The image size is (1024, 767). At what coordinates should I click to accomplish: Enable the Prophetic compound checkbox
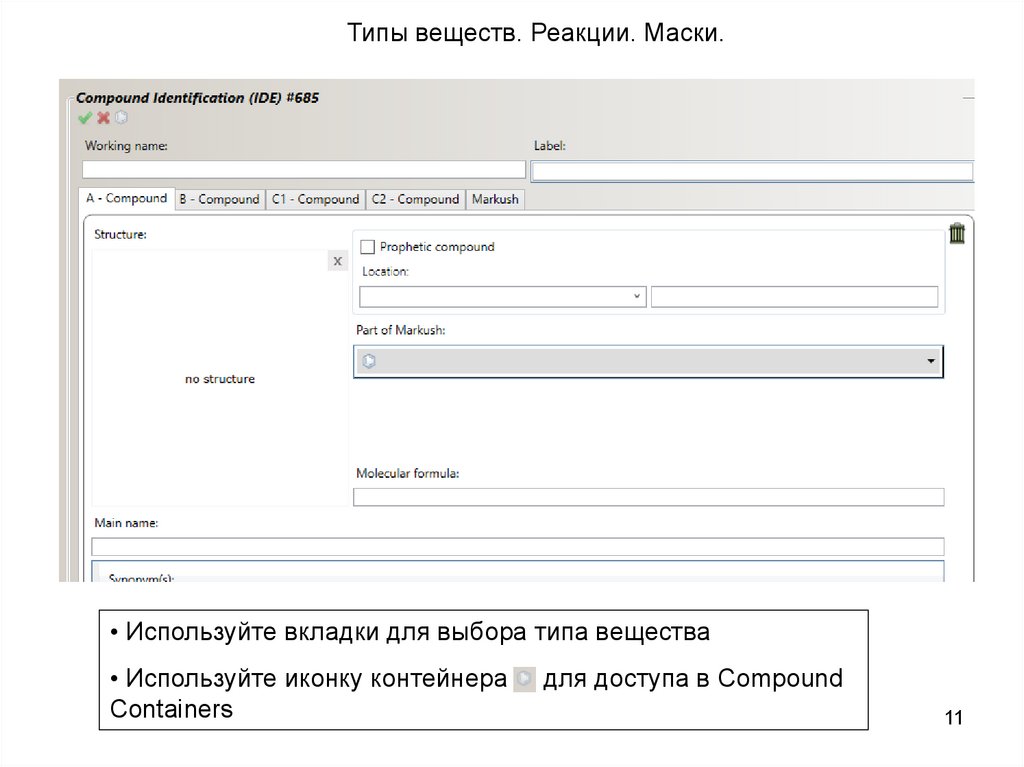pos(367,247)
